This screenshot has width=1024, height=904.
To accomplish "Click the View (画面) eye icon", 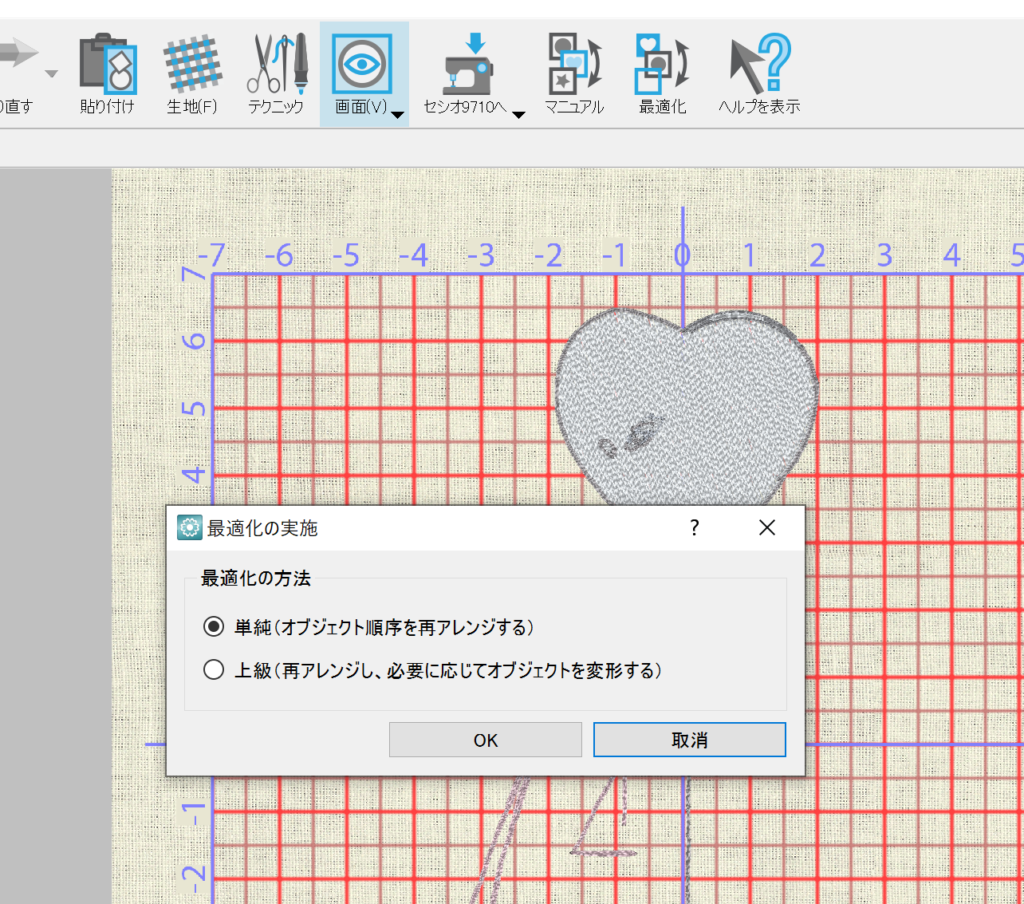I will 359,63.
